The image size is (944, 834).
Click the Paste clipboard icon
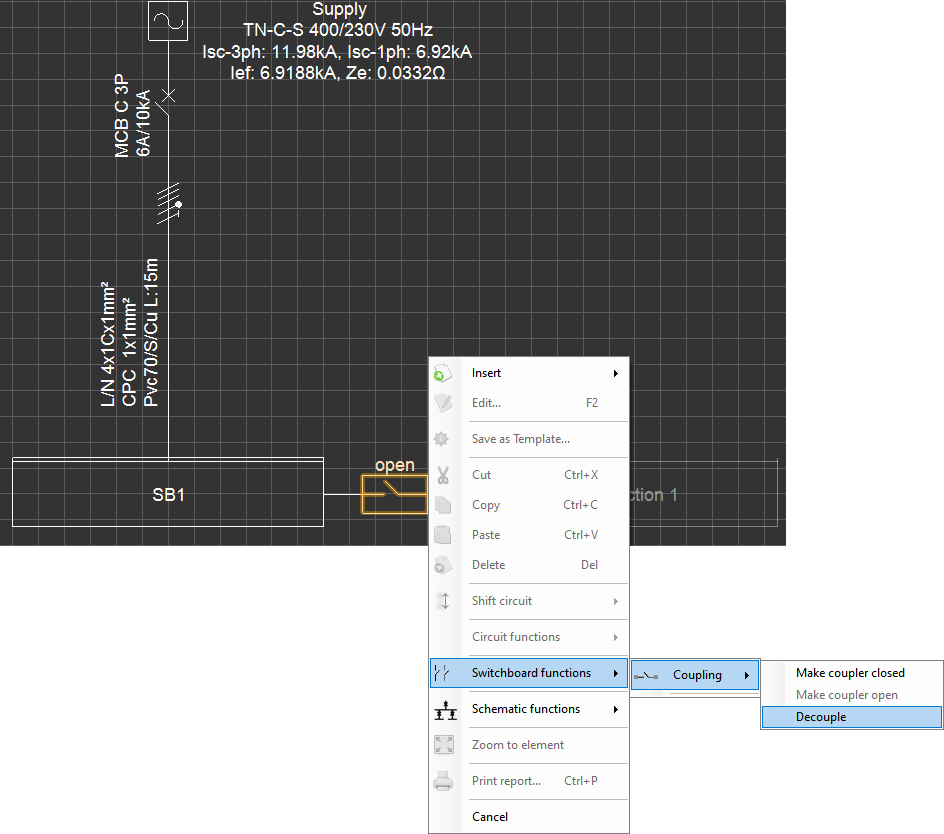coord(442,535)
